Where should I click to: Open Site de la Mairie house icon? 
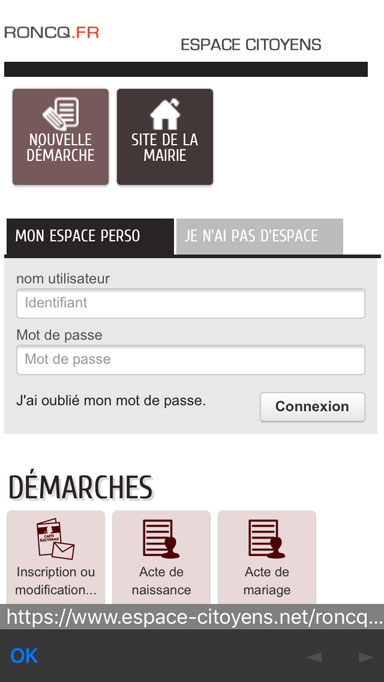165,114
